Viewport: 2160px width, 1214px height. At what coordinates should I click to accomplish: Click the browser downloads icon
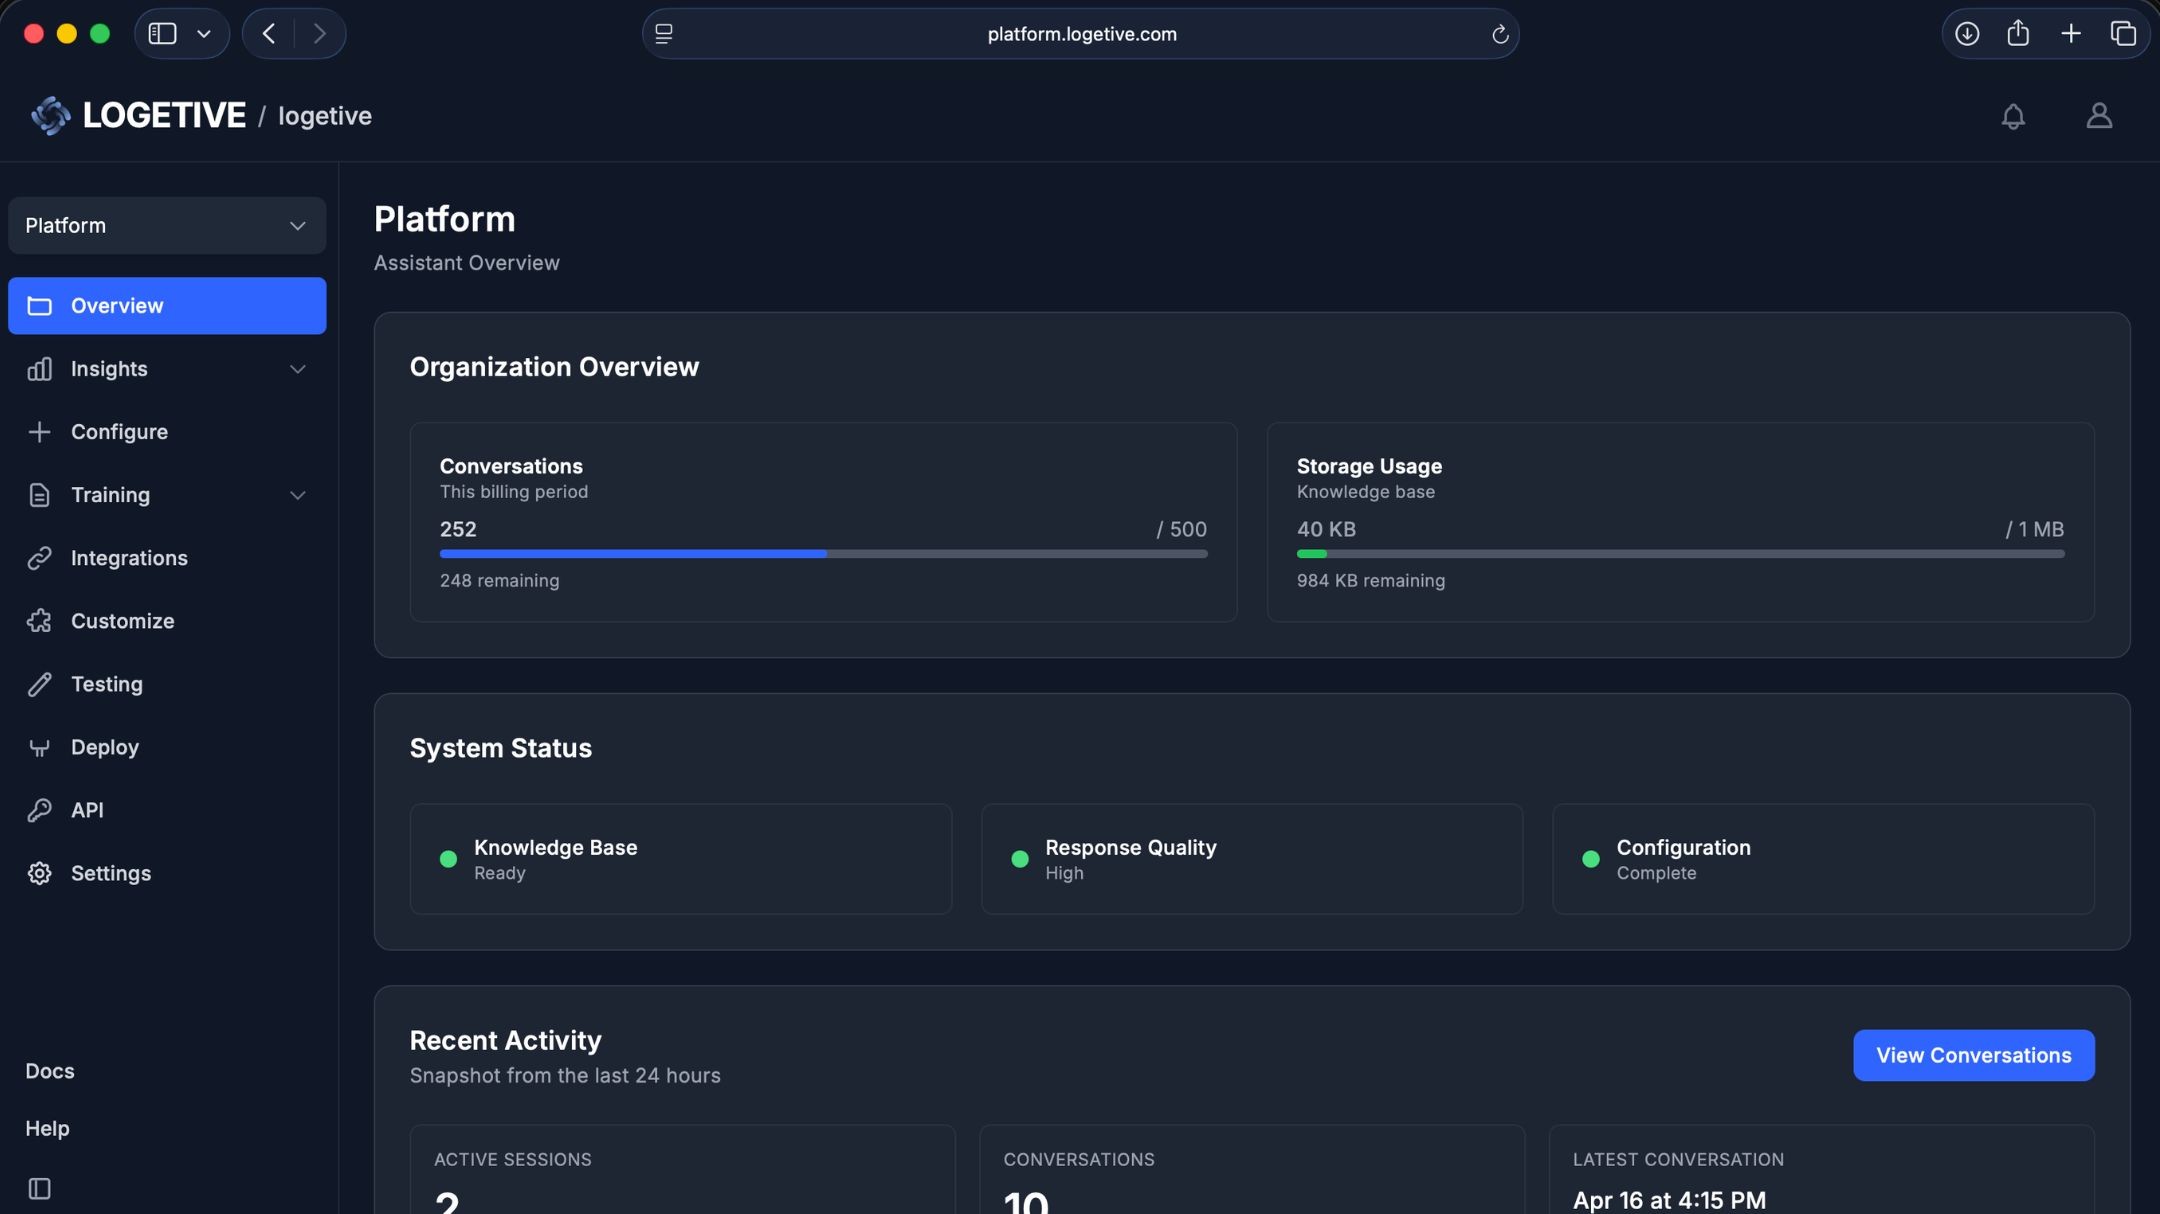[1967, 33]
